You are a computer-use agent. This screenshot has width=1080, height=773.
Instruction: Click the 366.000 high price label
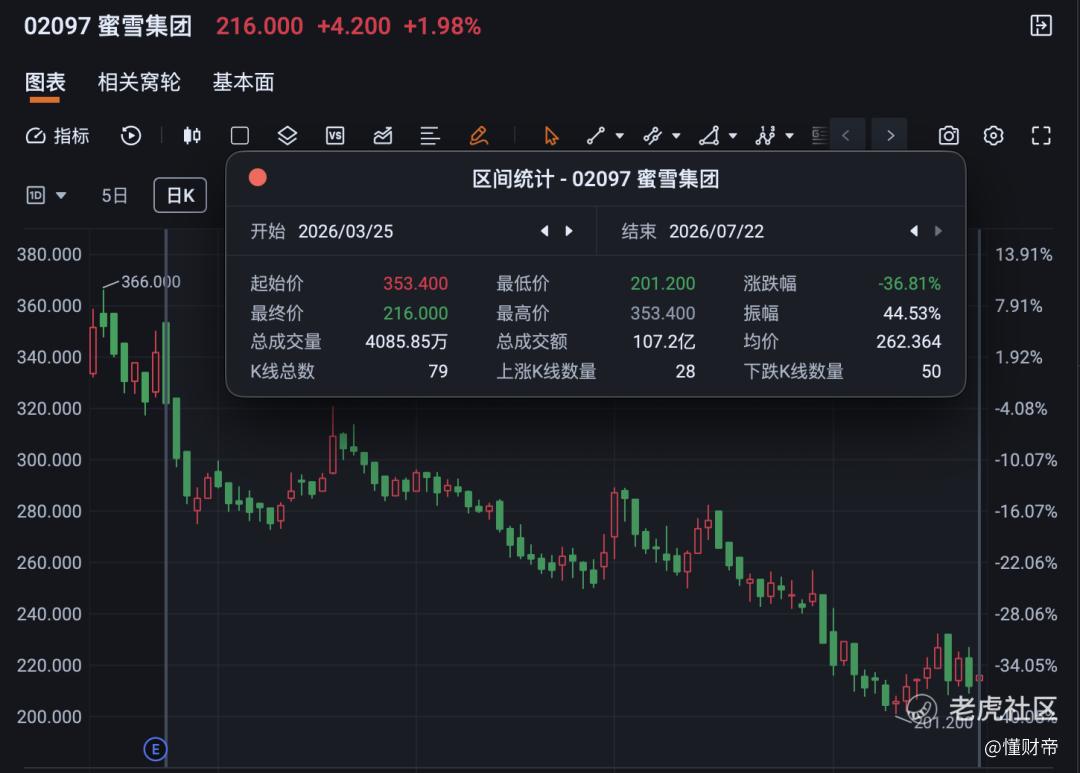151,282
